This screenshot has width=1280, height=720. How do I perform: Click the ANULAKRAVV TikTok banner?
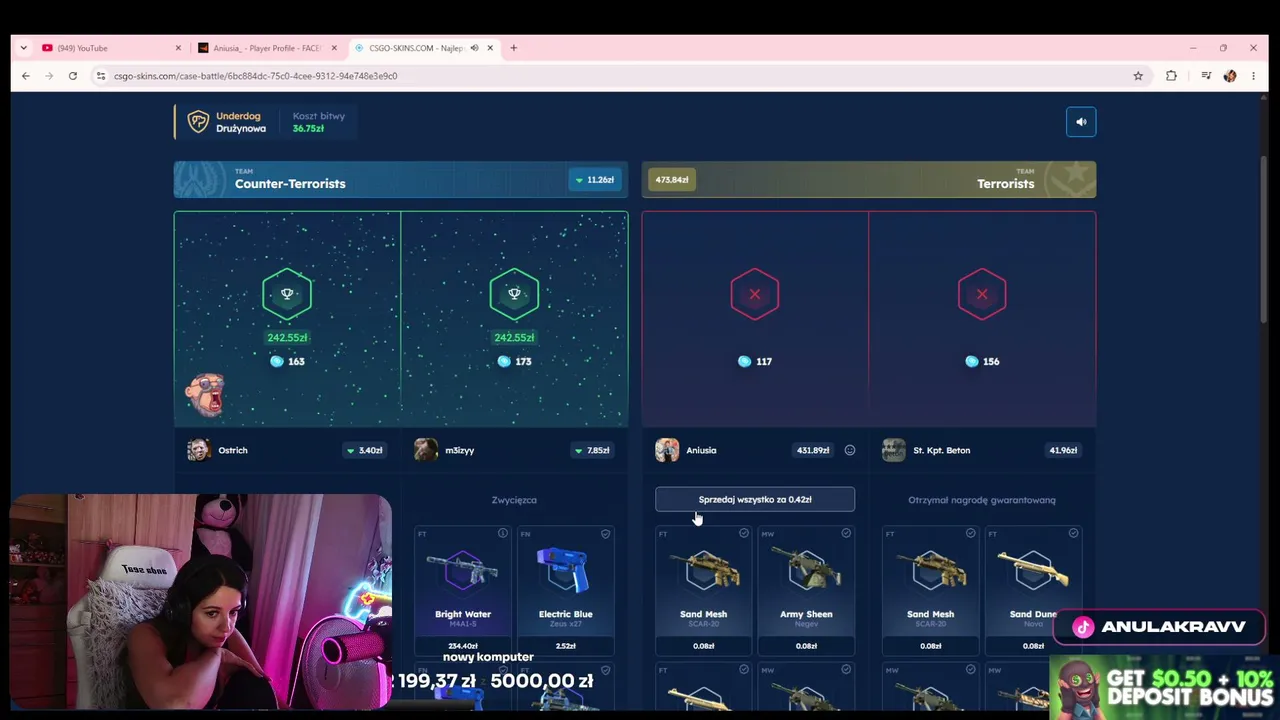pyautogui.click(x=1159, y=627)
